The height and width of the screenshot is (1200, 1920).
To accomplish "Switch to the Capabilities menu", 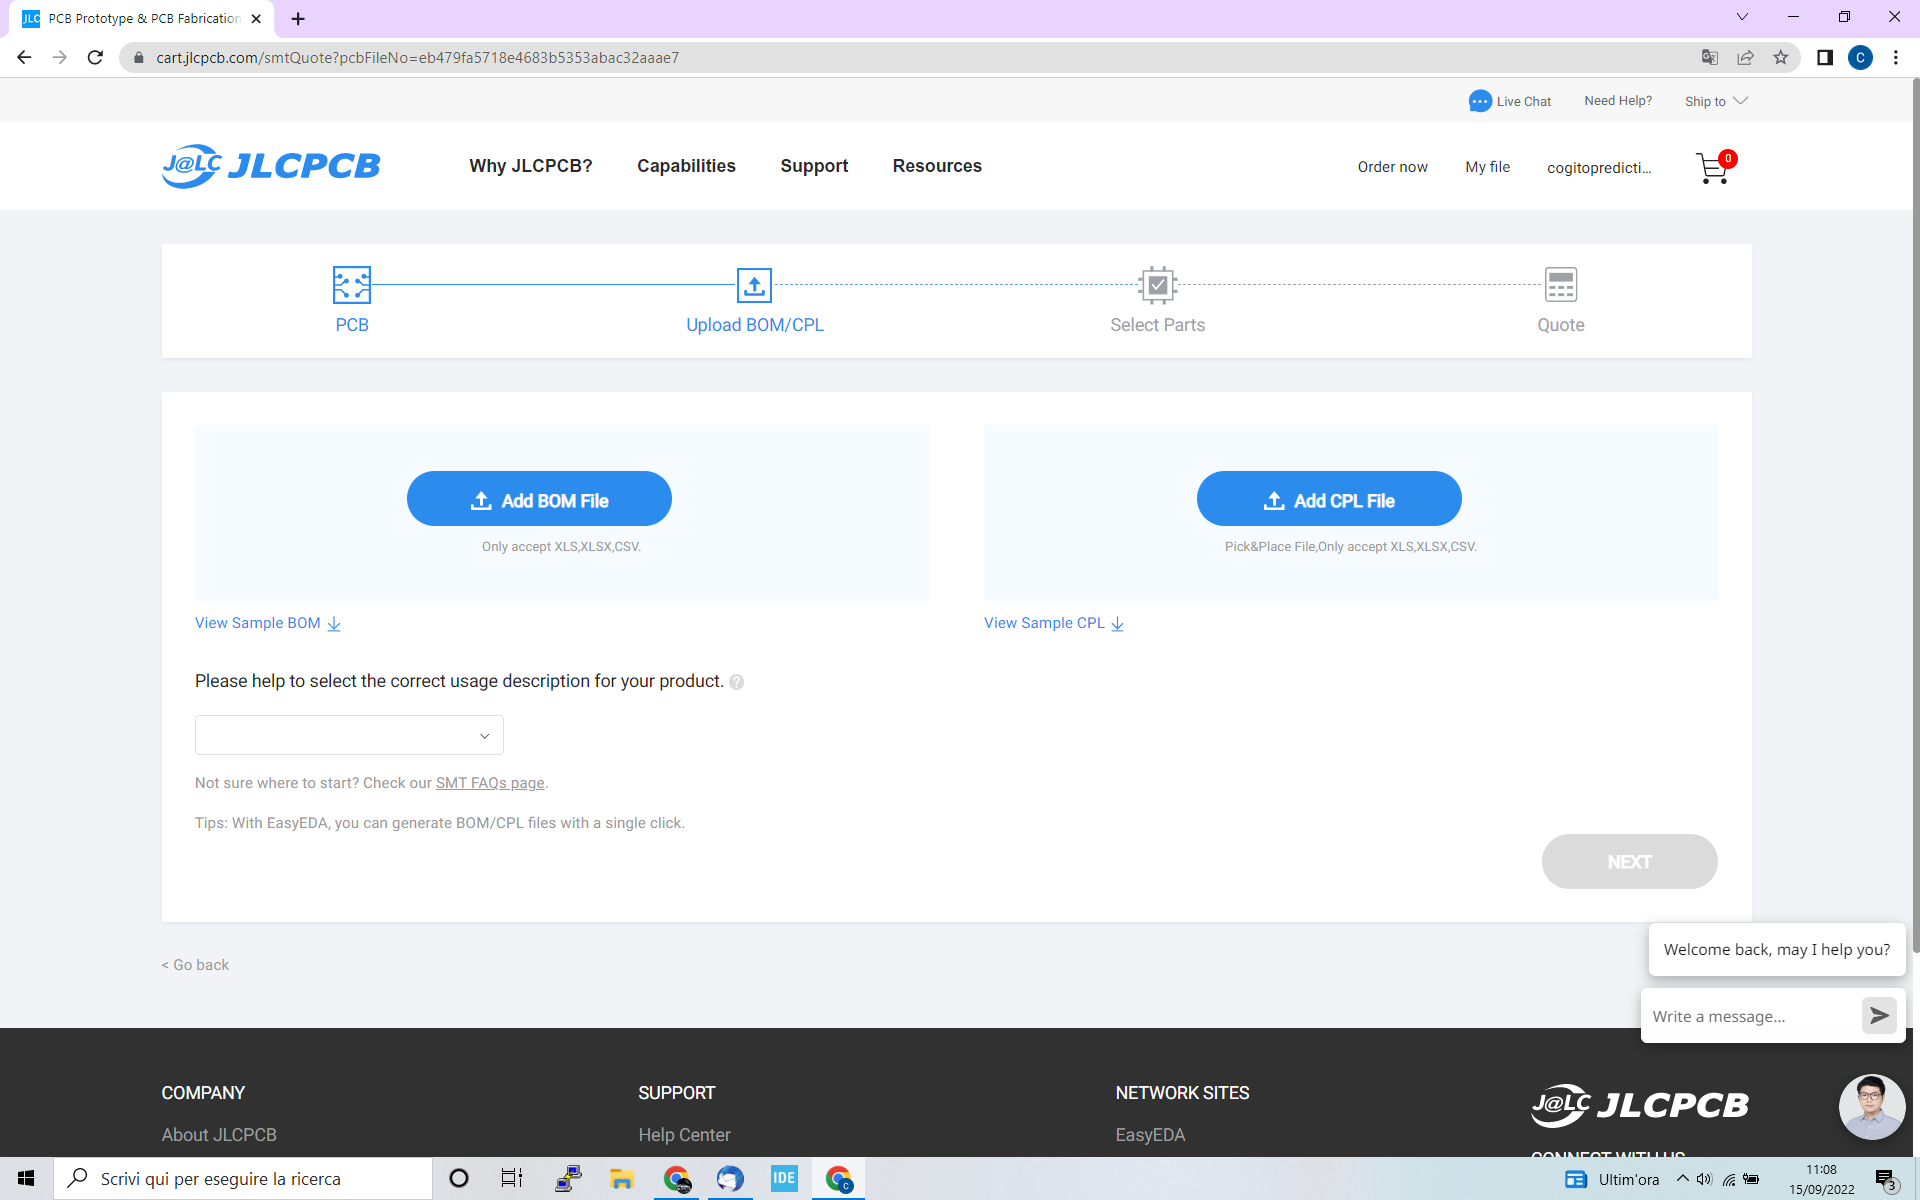I will coord(686,166).
